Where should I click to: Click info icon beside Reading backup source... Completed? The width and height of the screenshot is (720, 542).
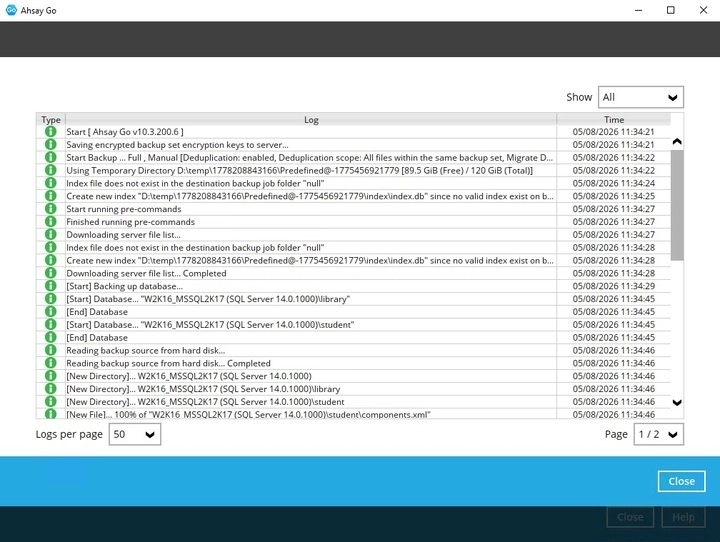pyautogui.click(x=51, y=363)
